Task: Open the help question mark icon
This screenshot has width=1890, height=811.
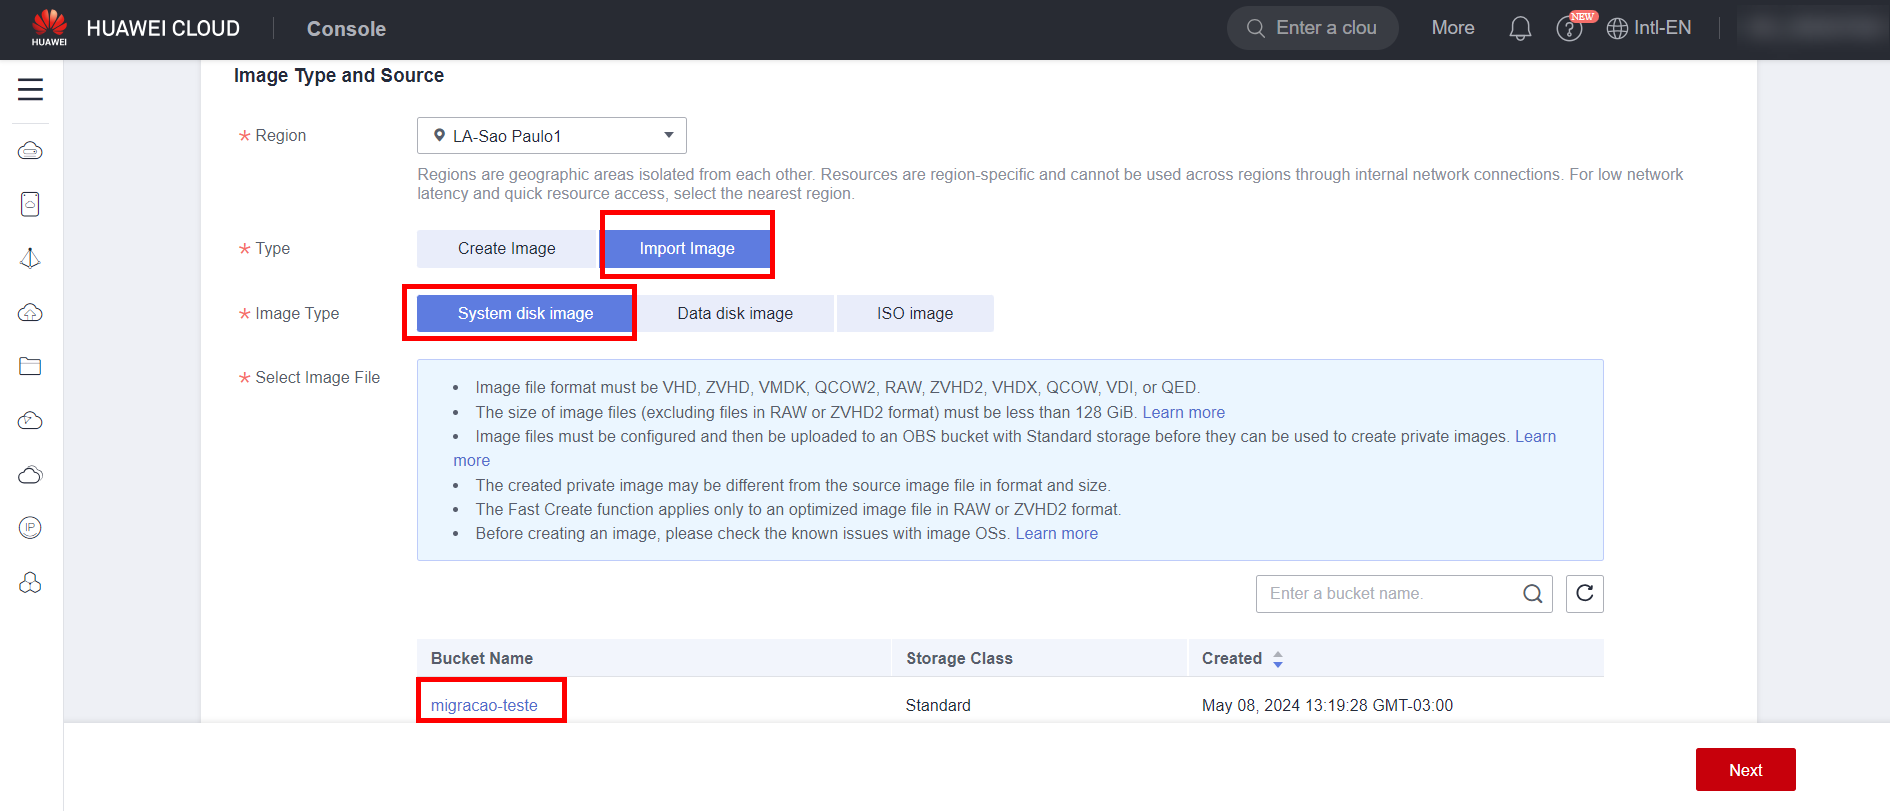Action: coord(1569,29)
